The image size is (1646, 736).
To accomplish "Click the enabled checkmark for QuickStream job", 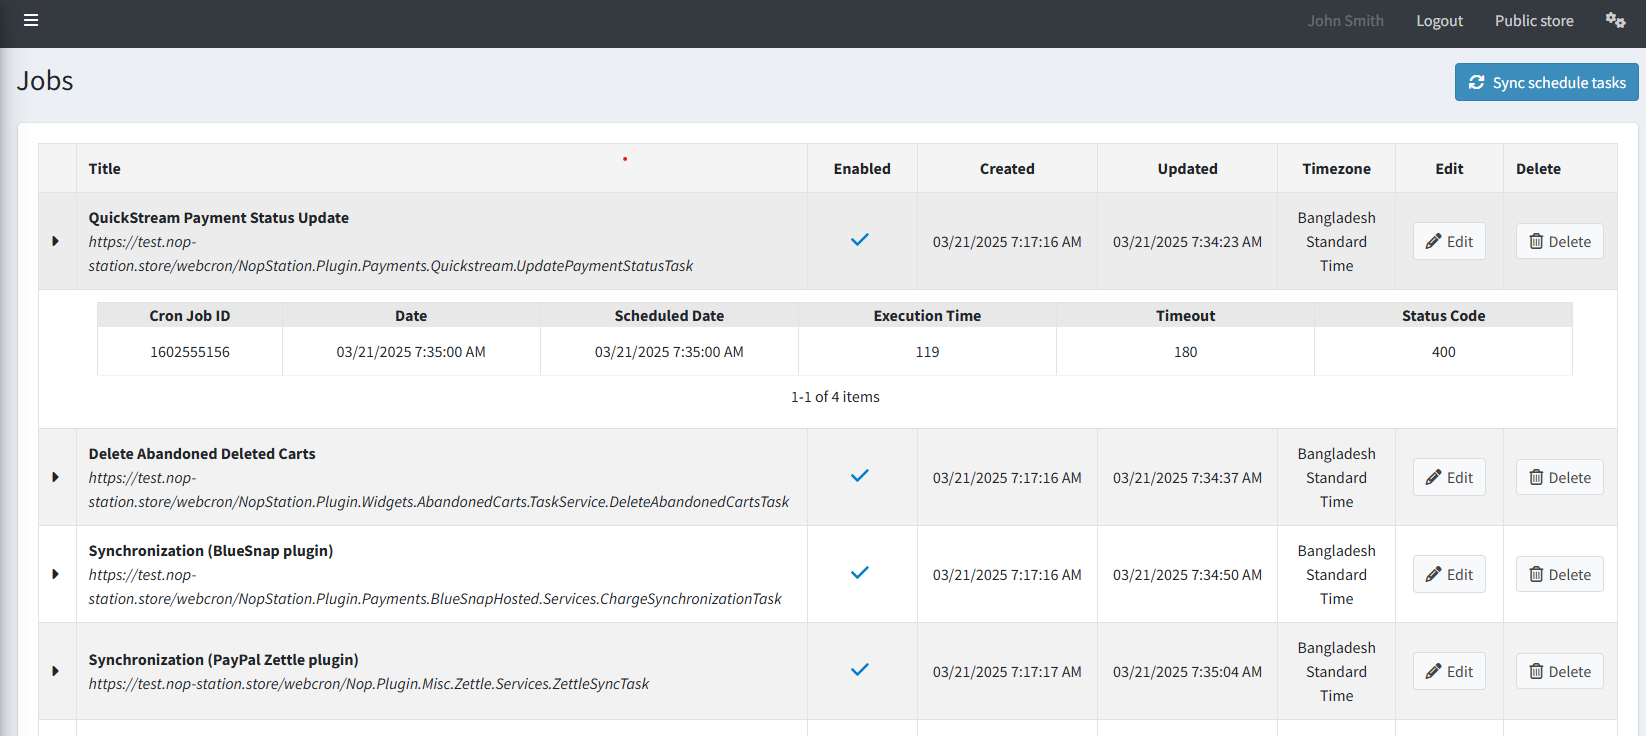I will click(860, 240).
